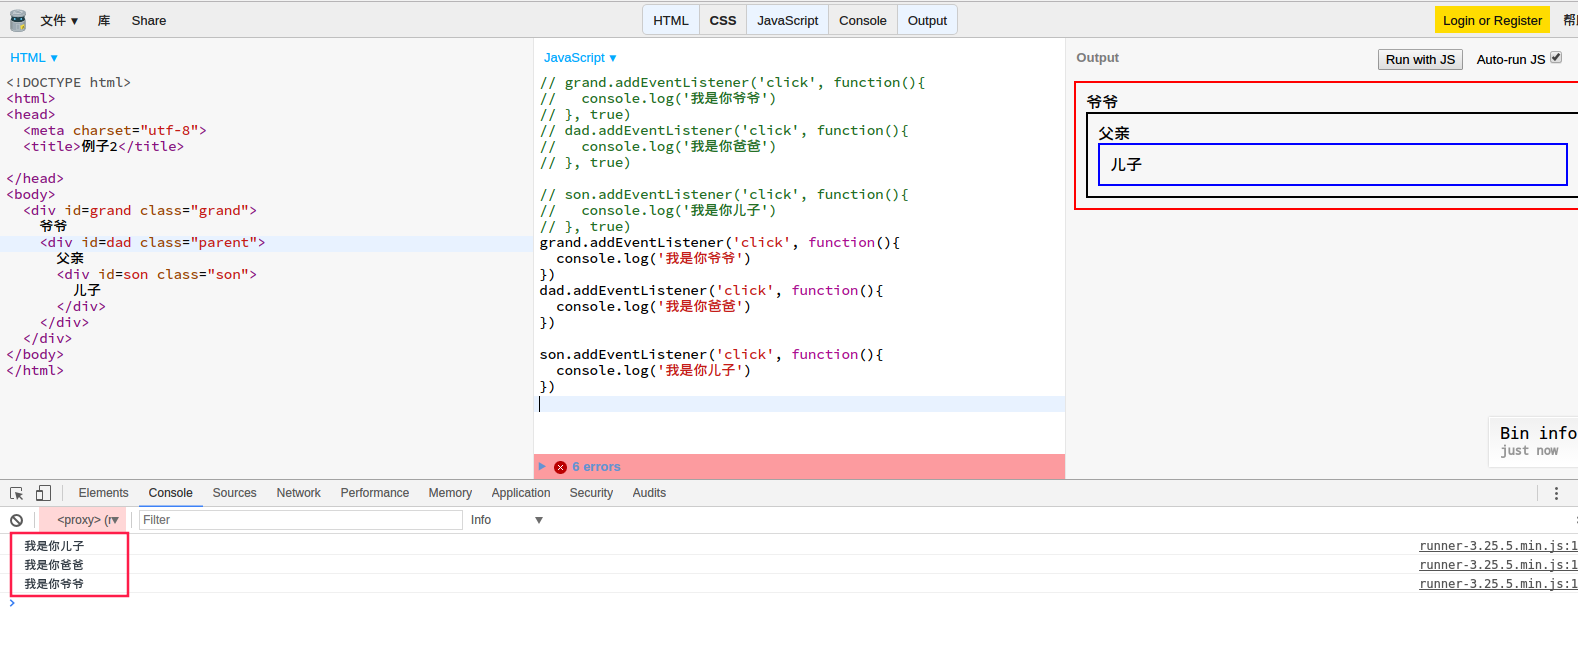Select the DevTools inspect element icon
1578x658 pixels.
click(17, 493)
